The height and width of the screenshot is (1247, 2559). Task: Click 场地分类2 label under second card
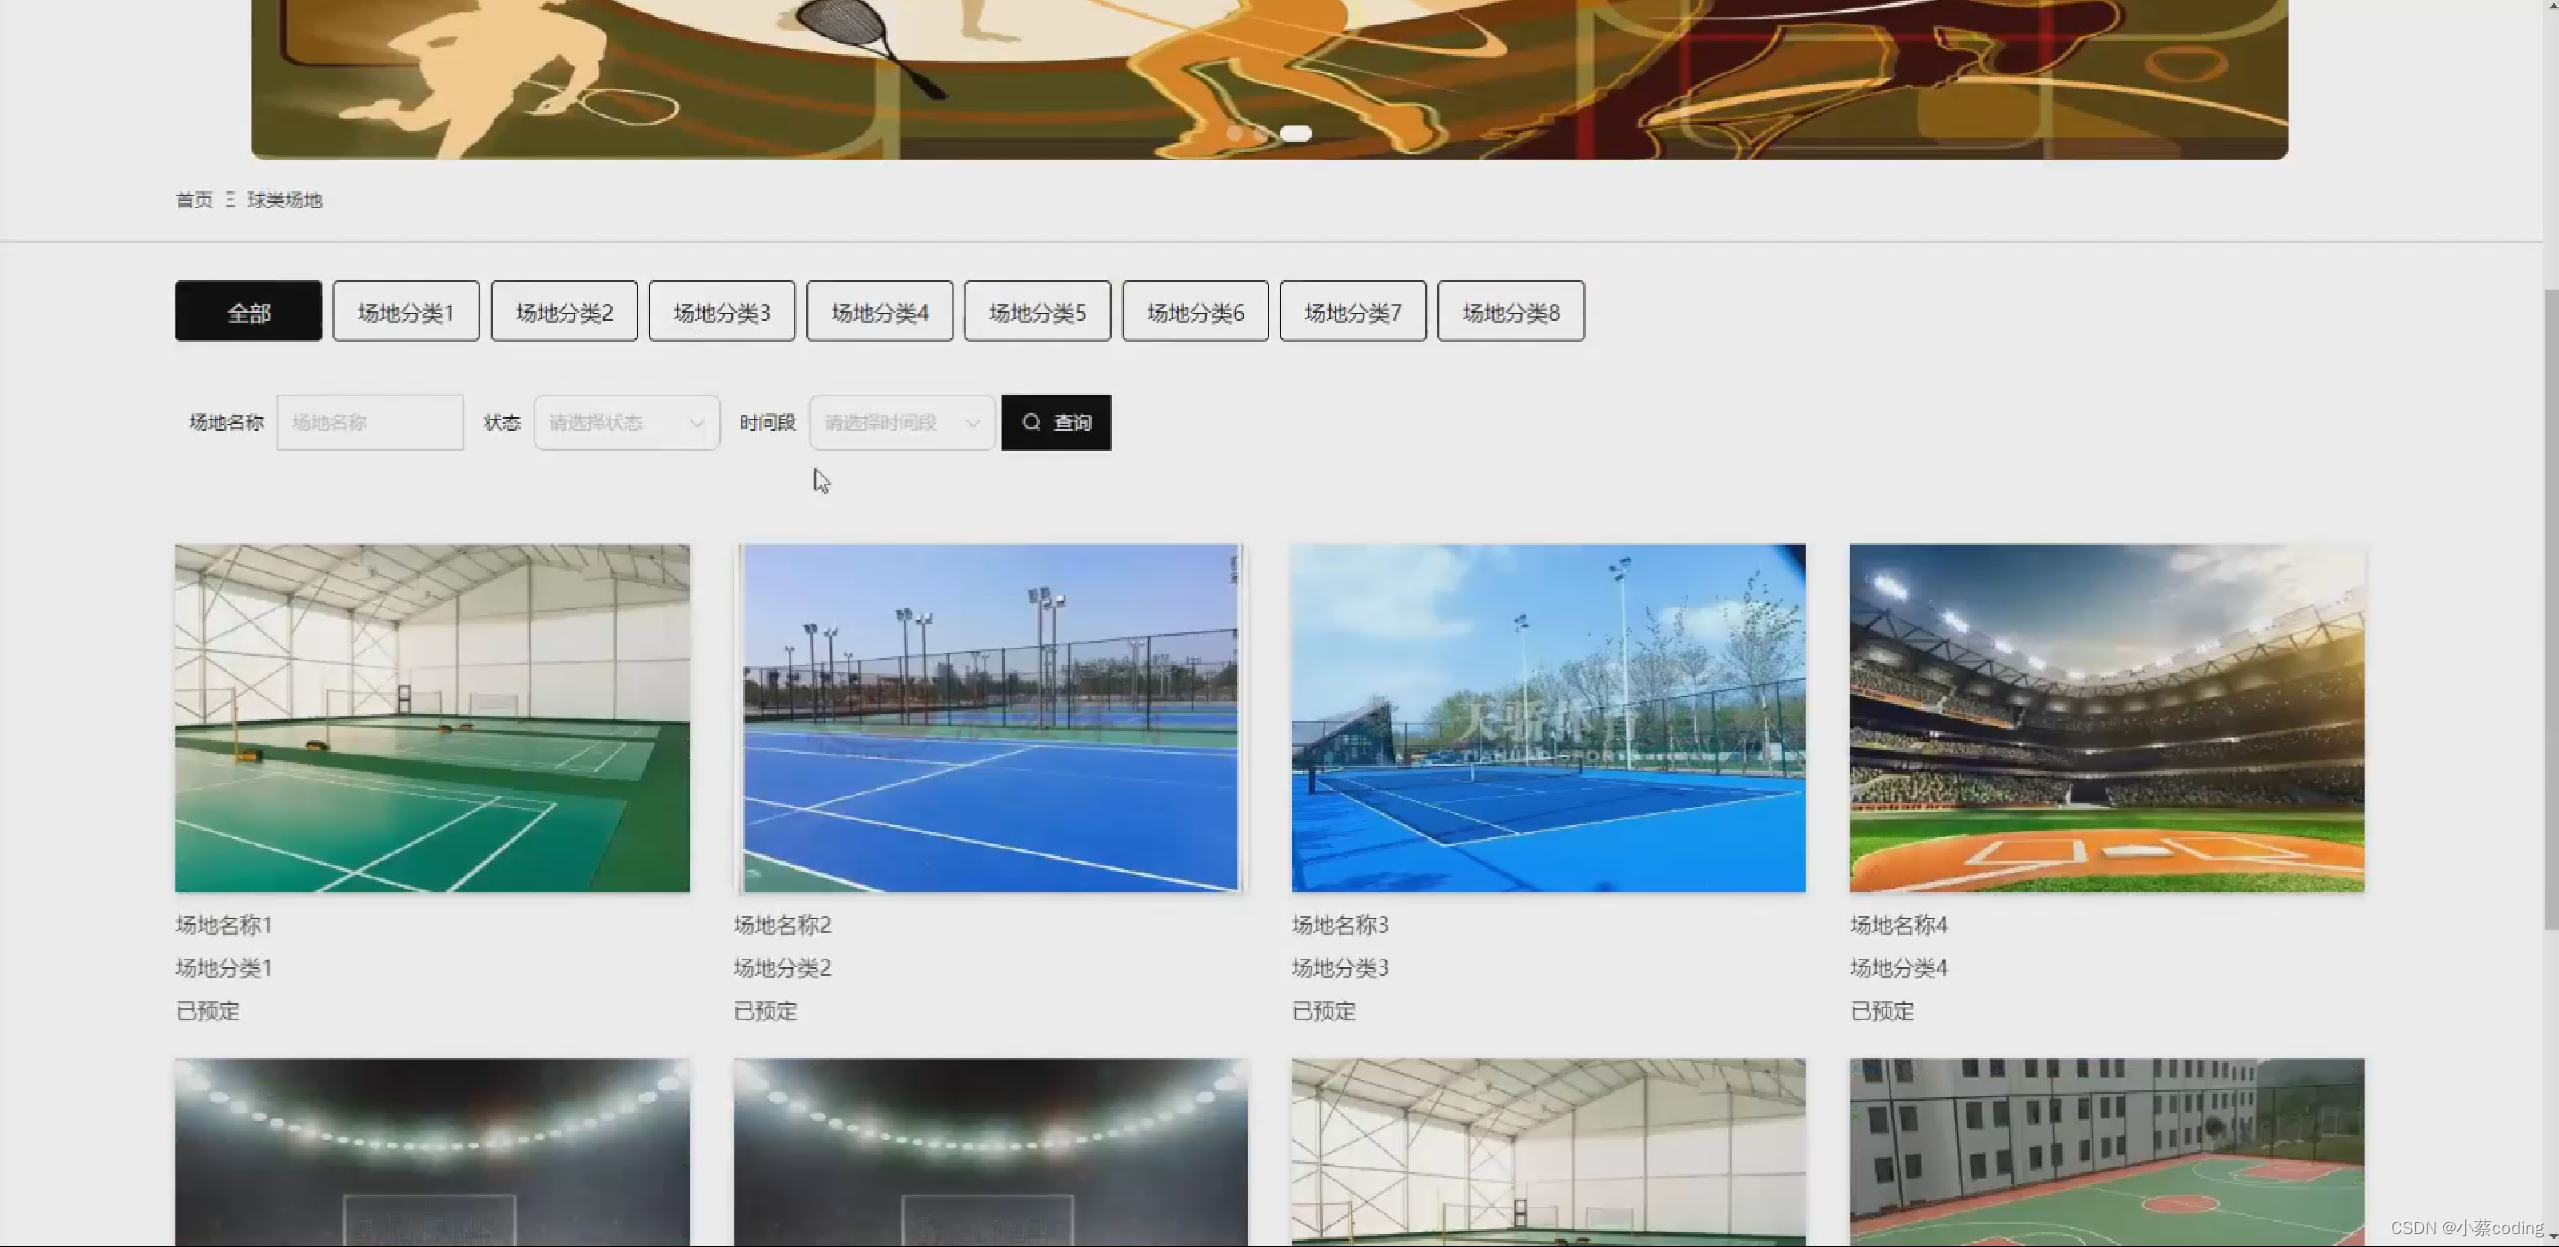pos(782,968)
